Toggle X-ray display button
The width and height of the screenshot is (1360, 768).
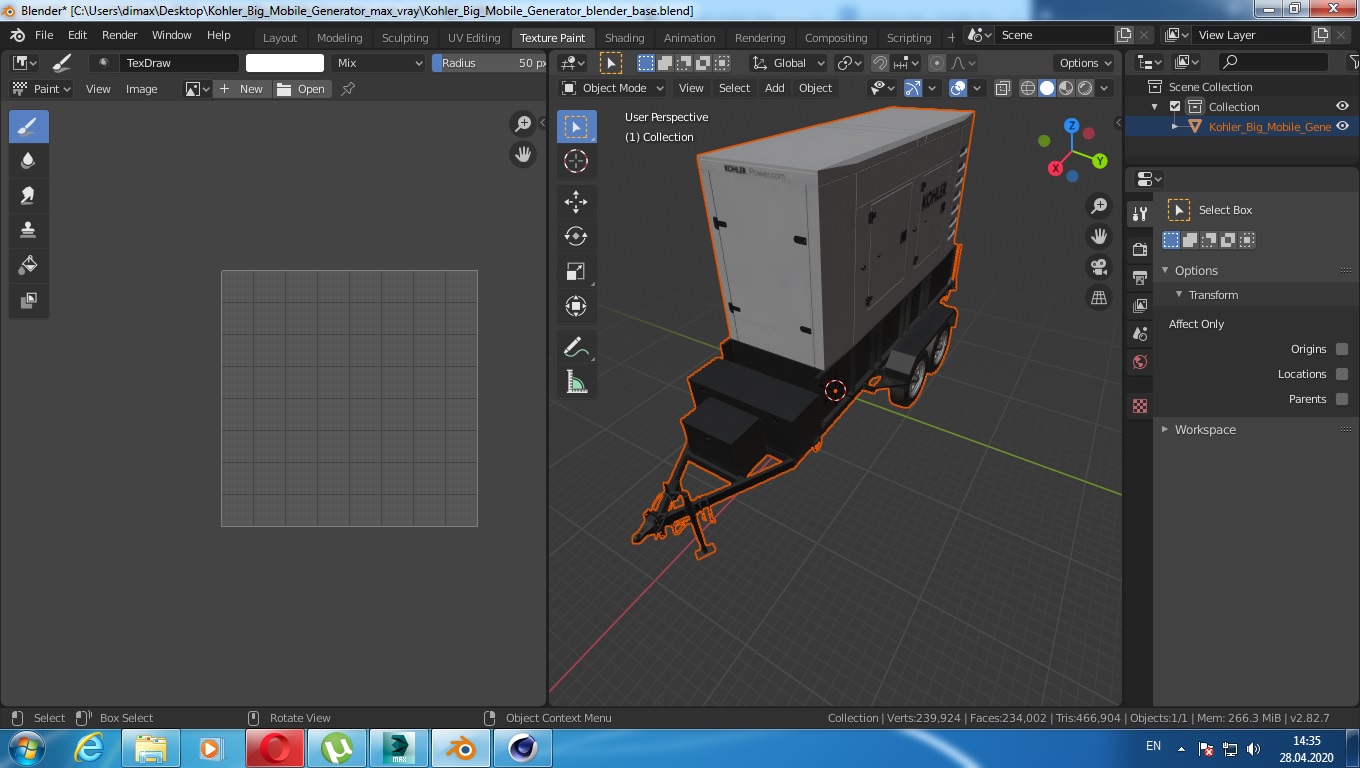pos(1004,88)
